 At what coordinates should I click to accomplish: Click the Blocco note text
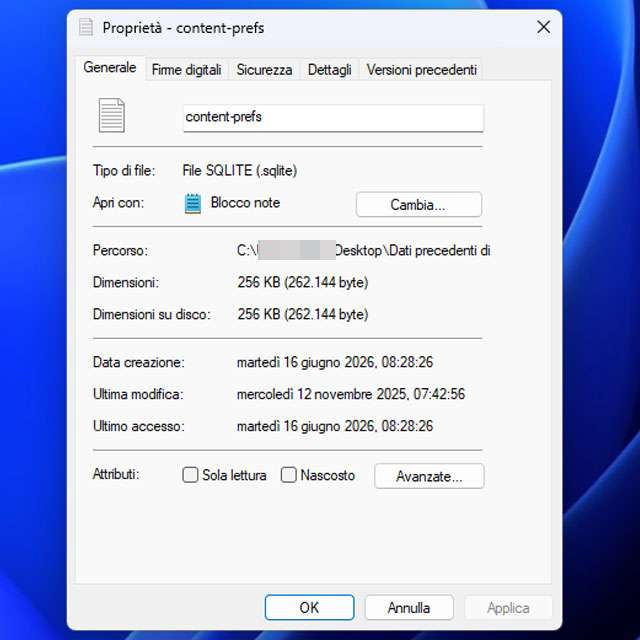pos(245,203)
